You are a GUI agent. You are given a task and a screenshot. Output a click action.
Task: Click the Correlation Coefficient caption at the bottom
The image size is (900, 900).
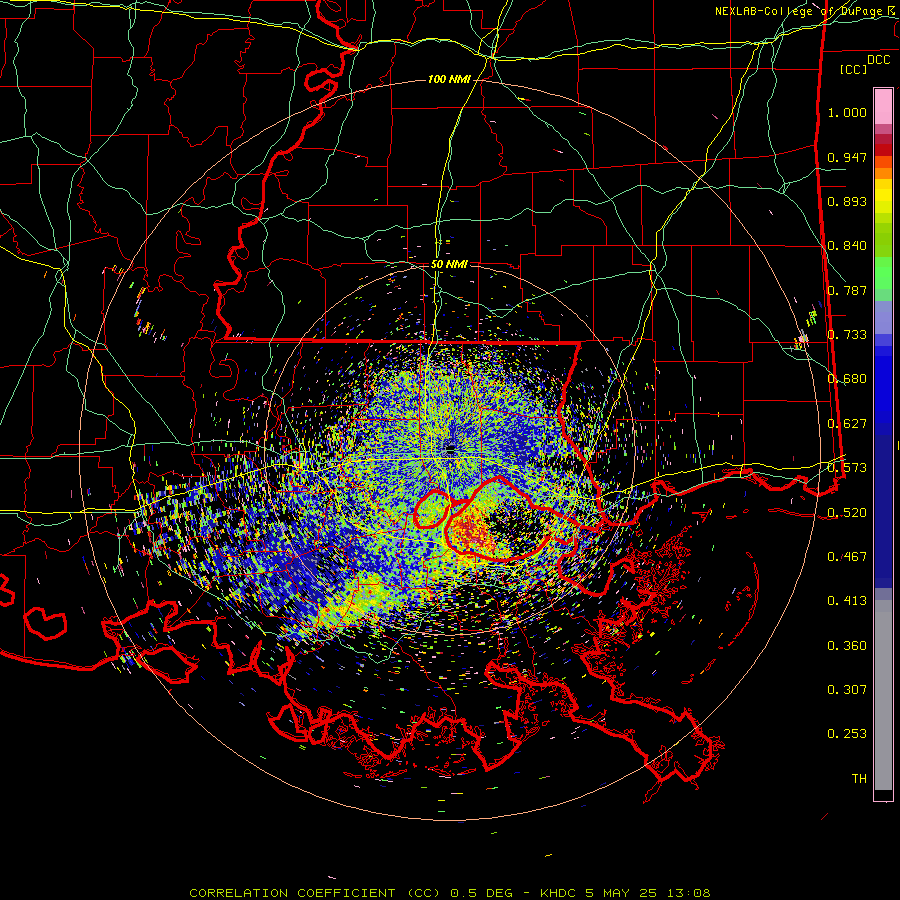pos(450,893)
